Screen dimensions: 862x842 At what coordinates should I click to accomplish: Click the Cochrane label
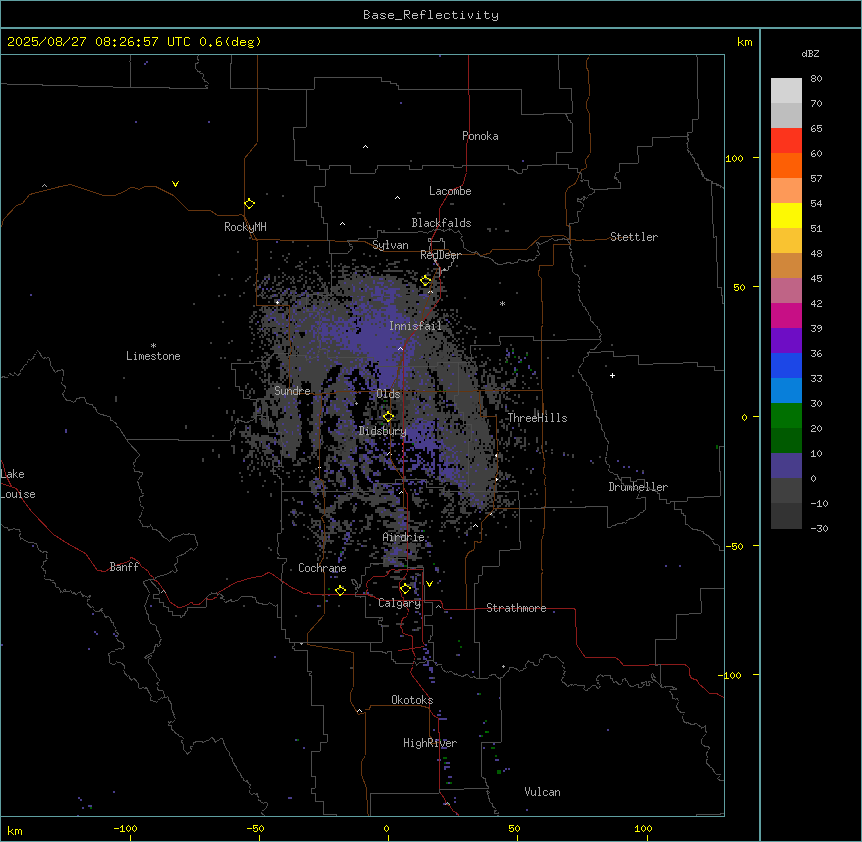pos(322,568)
